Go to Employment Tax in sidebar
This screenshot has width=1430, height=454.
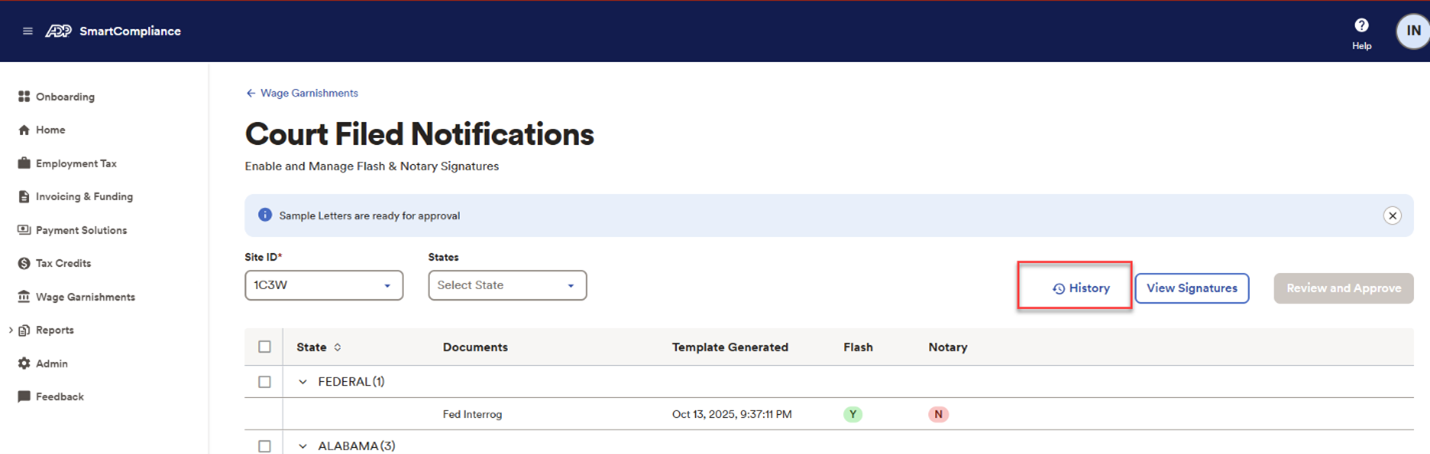click(76, 164)
